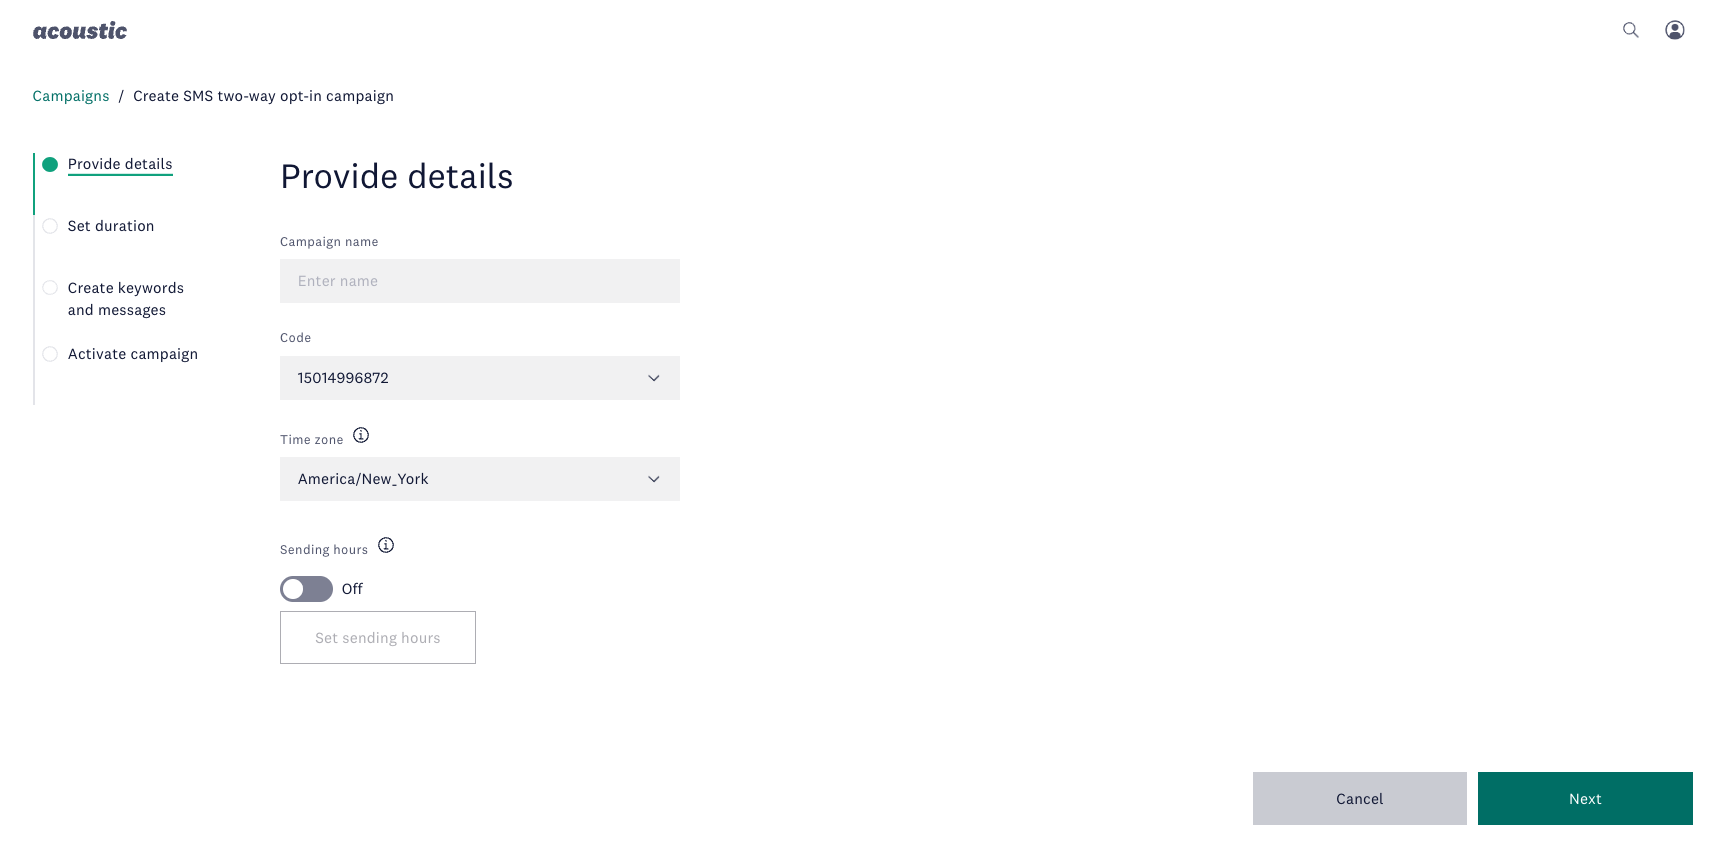This screenshot has width=1715, height=850.
Task: Click the Activate campaign step circle
Action: (50, 354)
